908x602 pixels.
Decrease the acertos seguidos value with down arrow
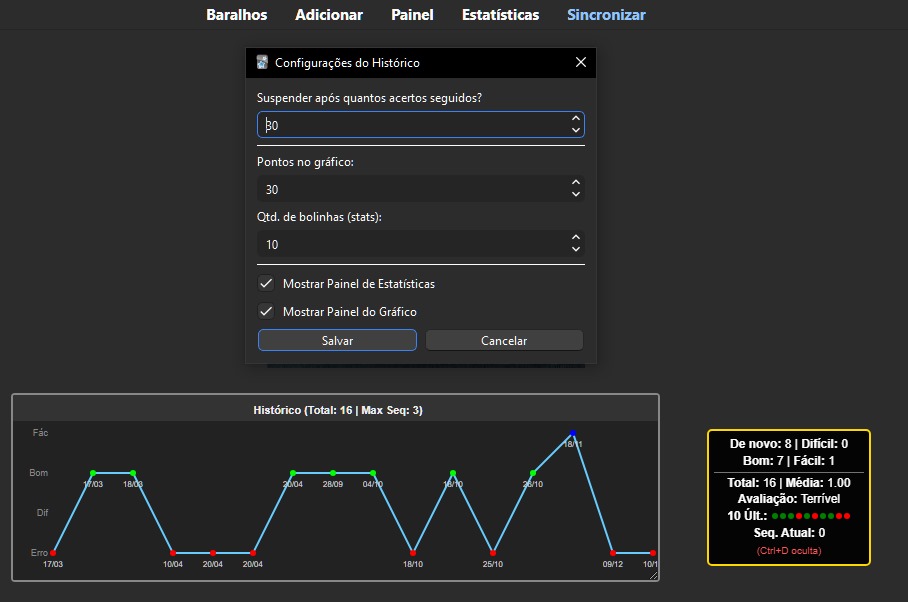[575, 130]
